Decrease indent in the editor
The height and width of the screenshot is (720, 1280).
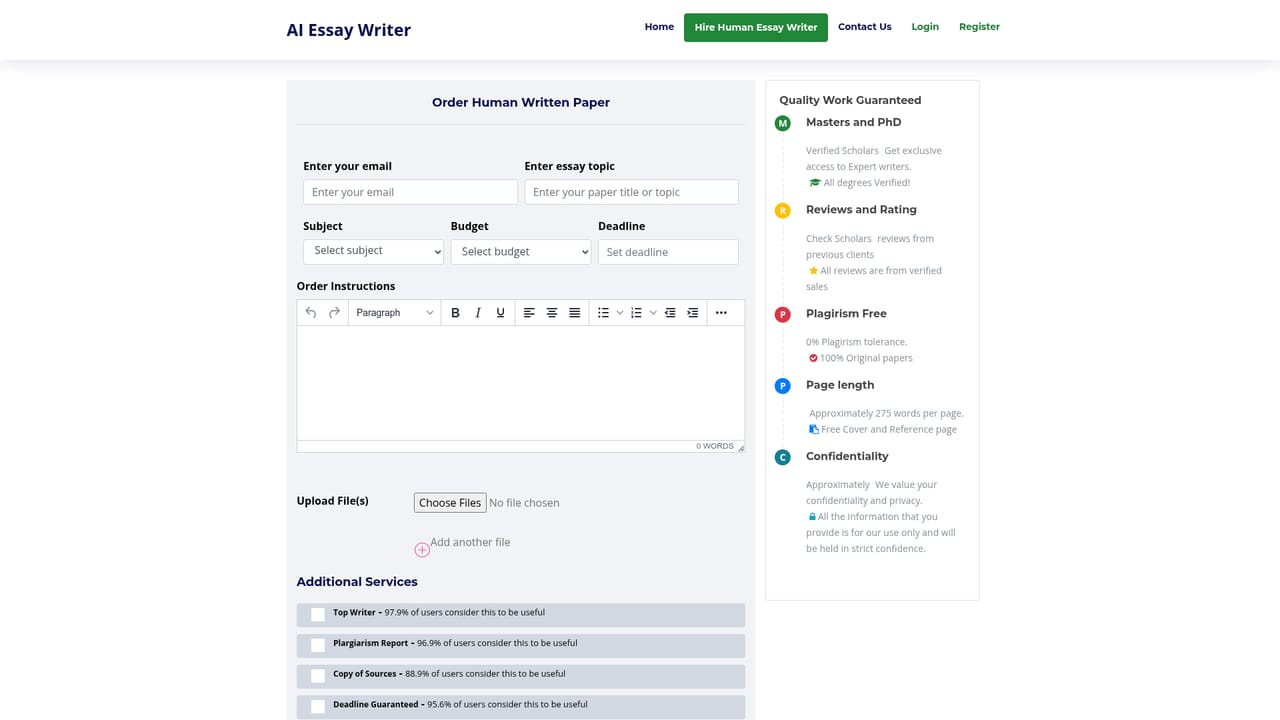(670, 313)
